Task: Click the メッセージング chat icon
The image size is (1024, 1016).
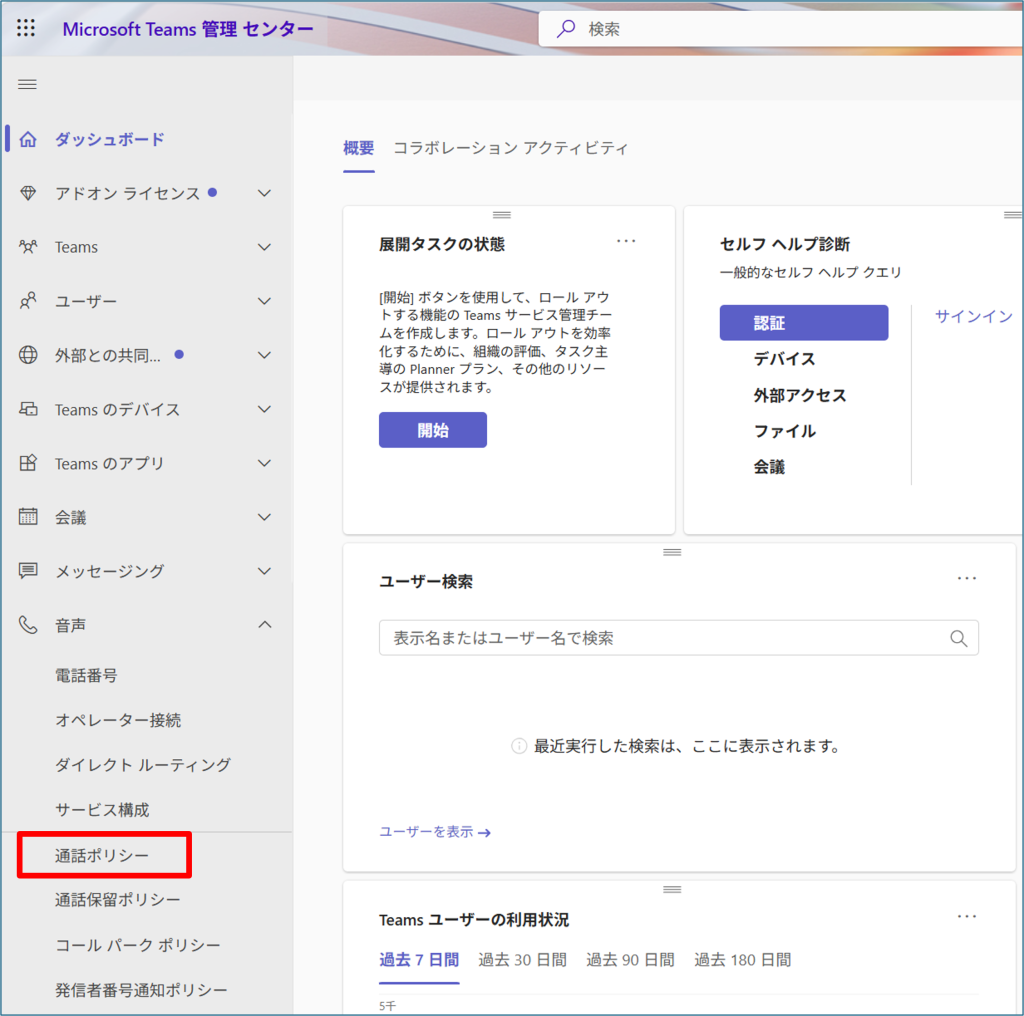Action: (28, 571)
